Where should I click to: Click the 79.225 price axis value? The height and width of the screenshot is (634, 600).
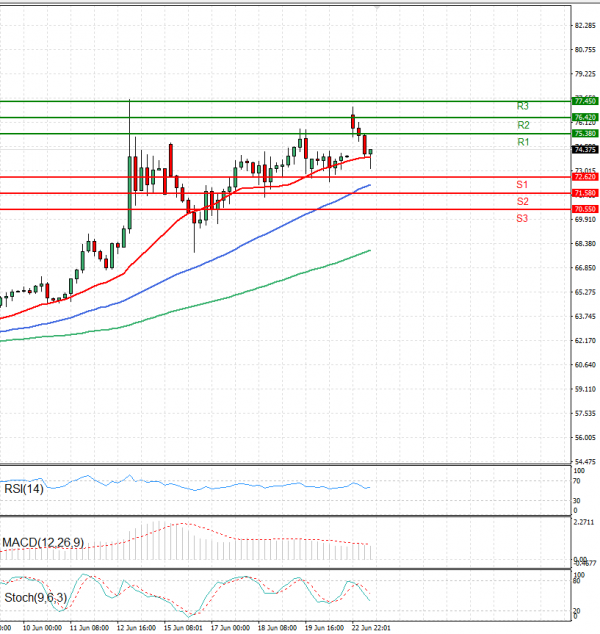pyautogui.click(x=585, y=74)
